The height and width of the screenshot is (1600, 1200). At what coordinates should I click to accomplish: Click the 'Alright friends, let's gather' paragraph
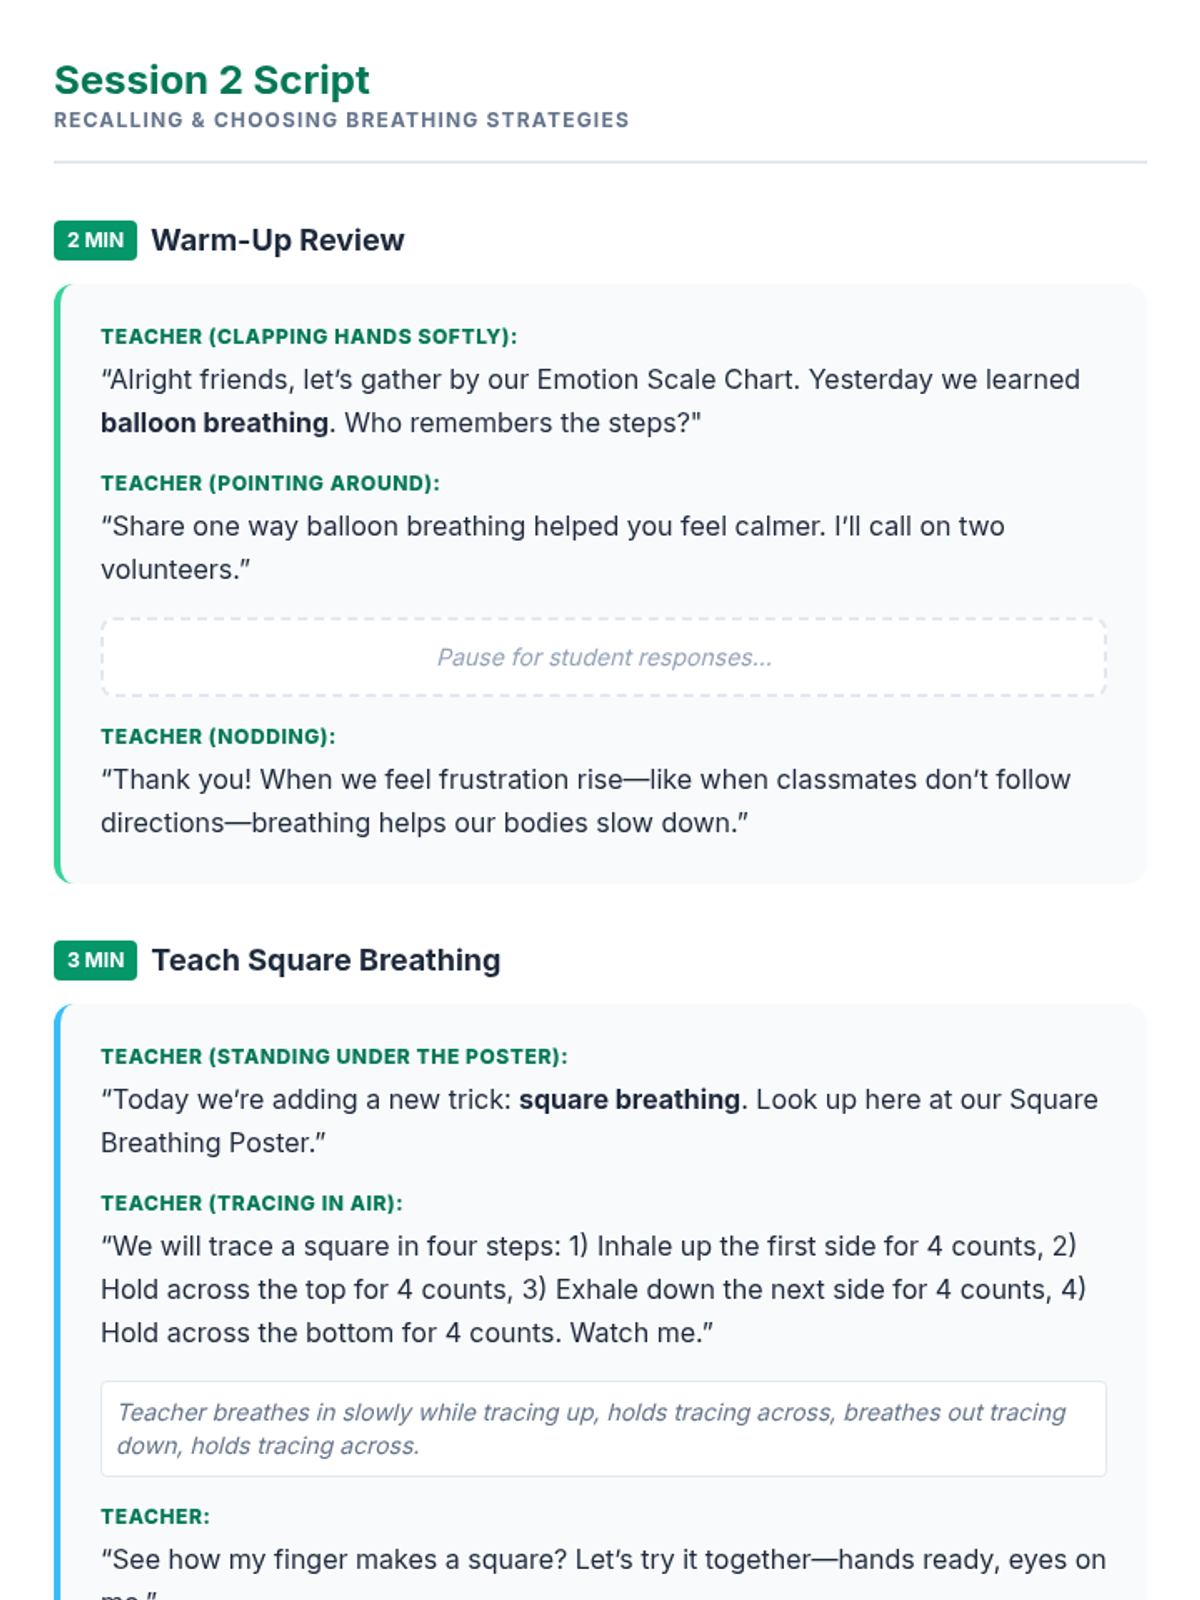coord(591,401)
